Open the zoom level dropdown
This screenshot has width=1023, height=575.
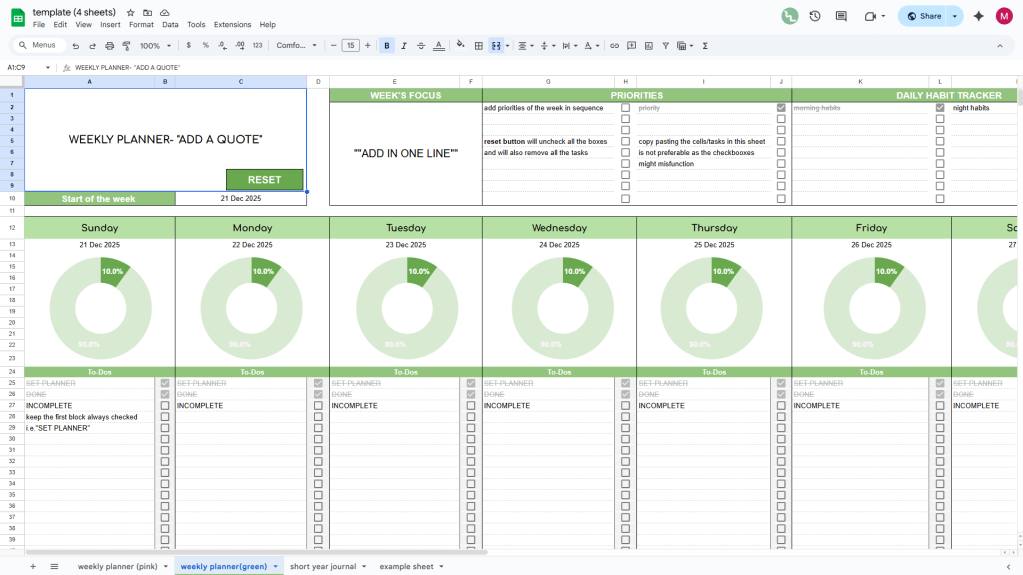tap(154, 46)
